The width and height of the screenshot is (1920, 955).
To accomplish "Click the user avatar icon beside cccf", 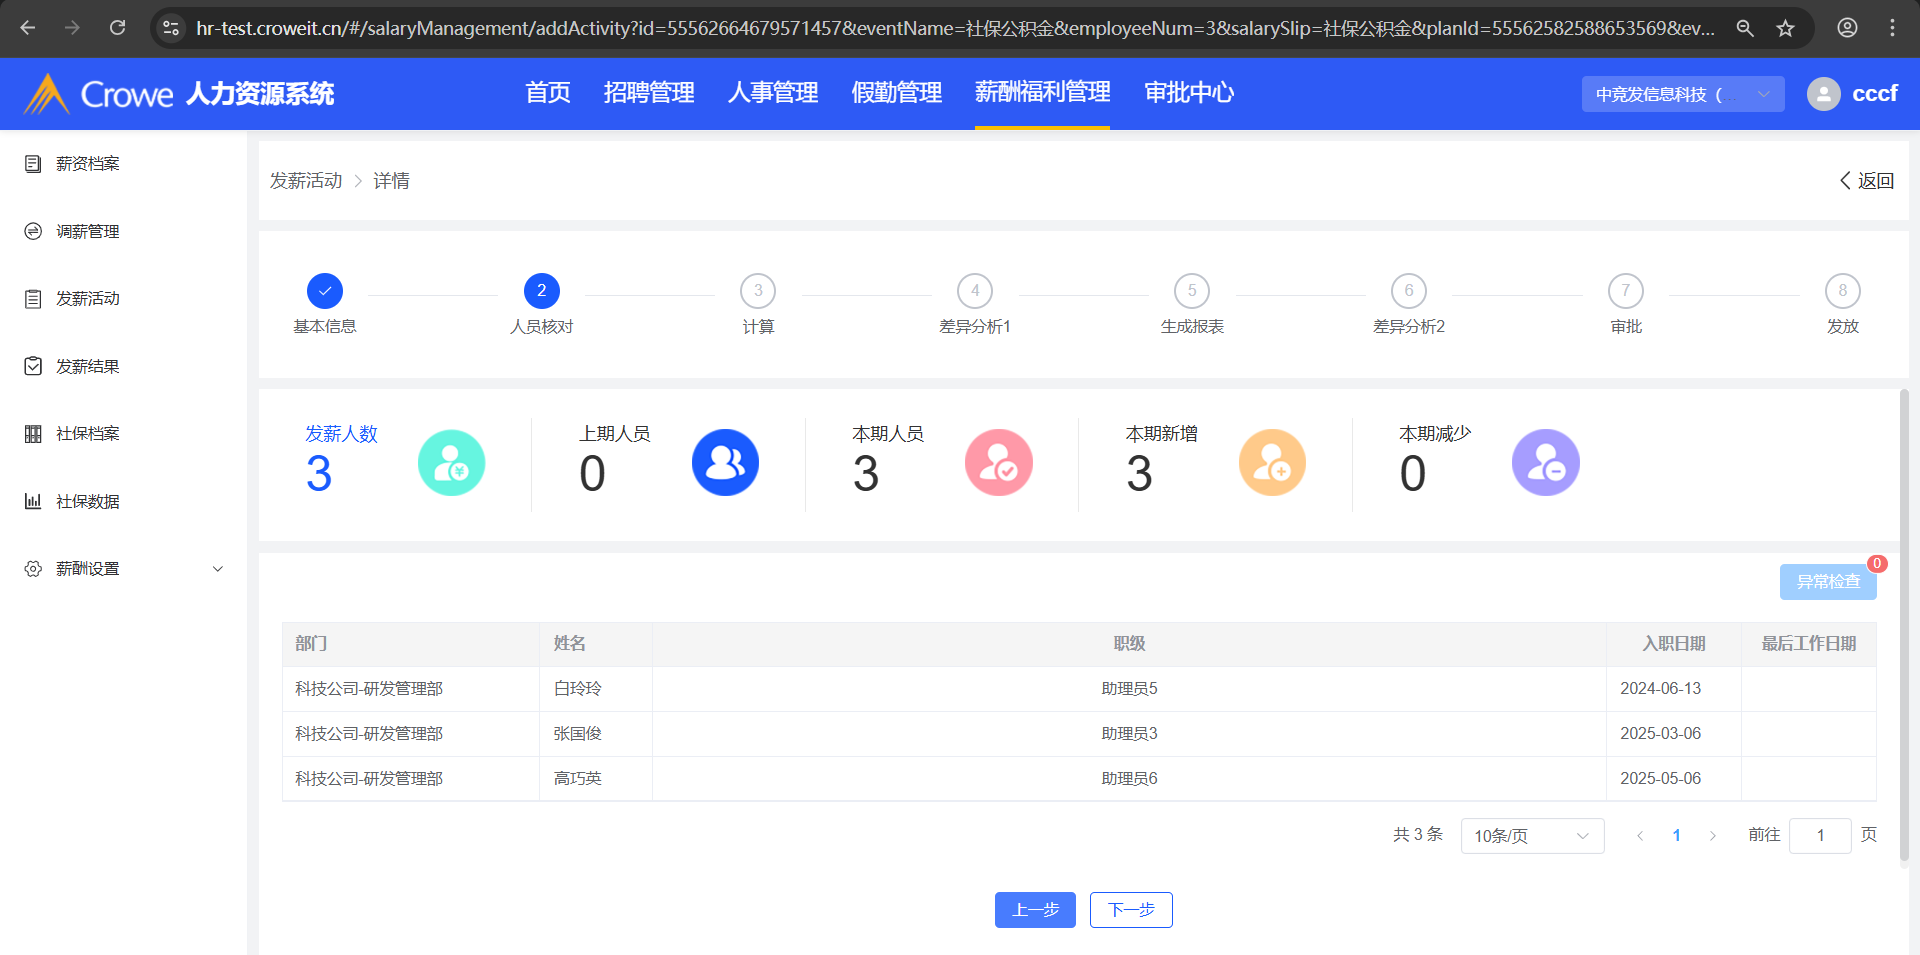I will click(1823, 94).
